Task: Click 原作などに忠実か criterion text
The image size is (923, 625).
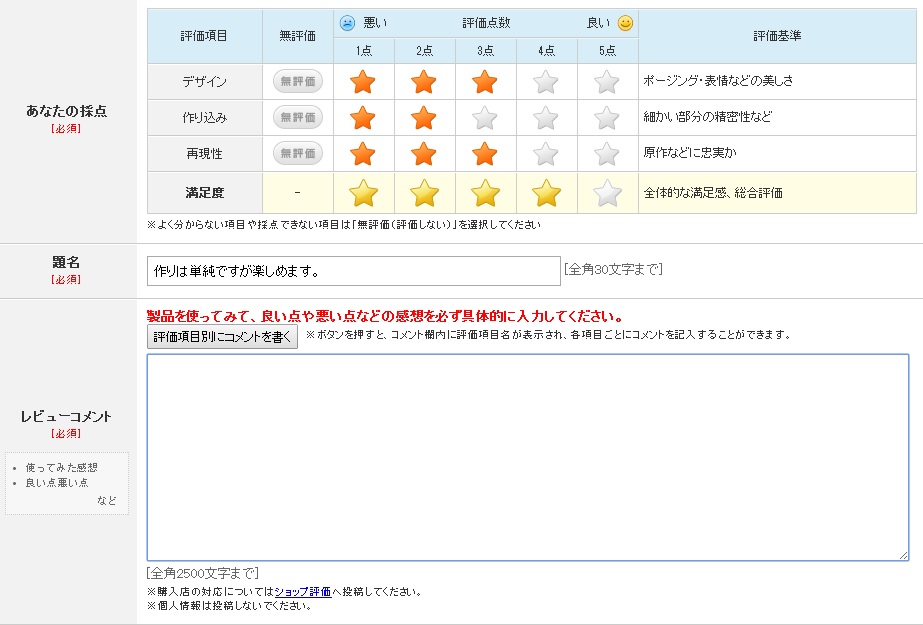Action: pyautogui.click(x=689, y=152)
